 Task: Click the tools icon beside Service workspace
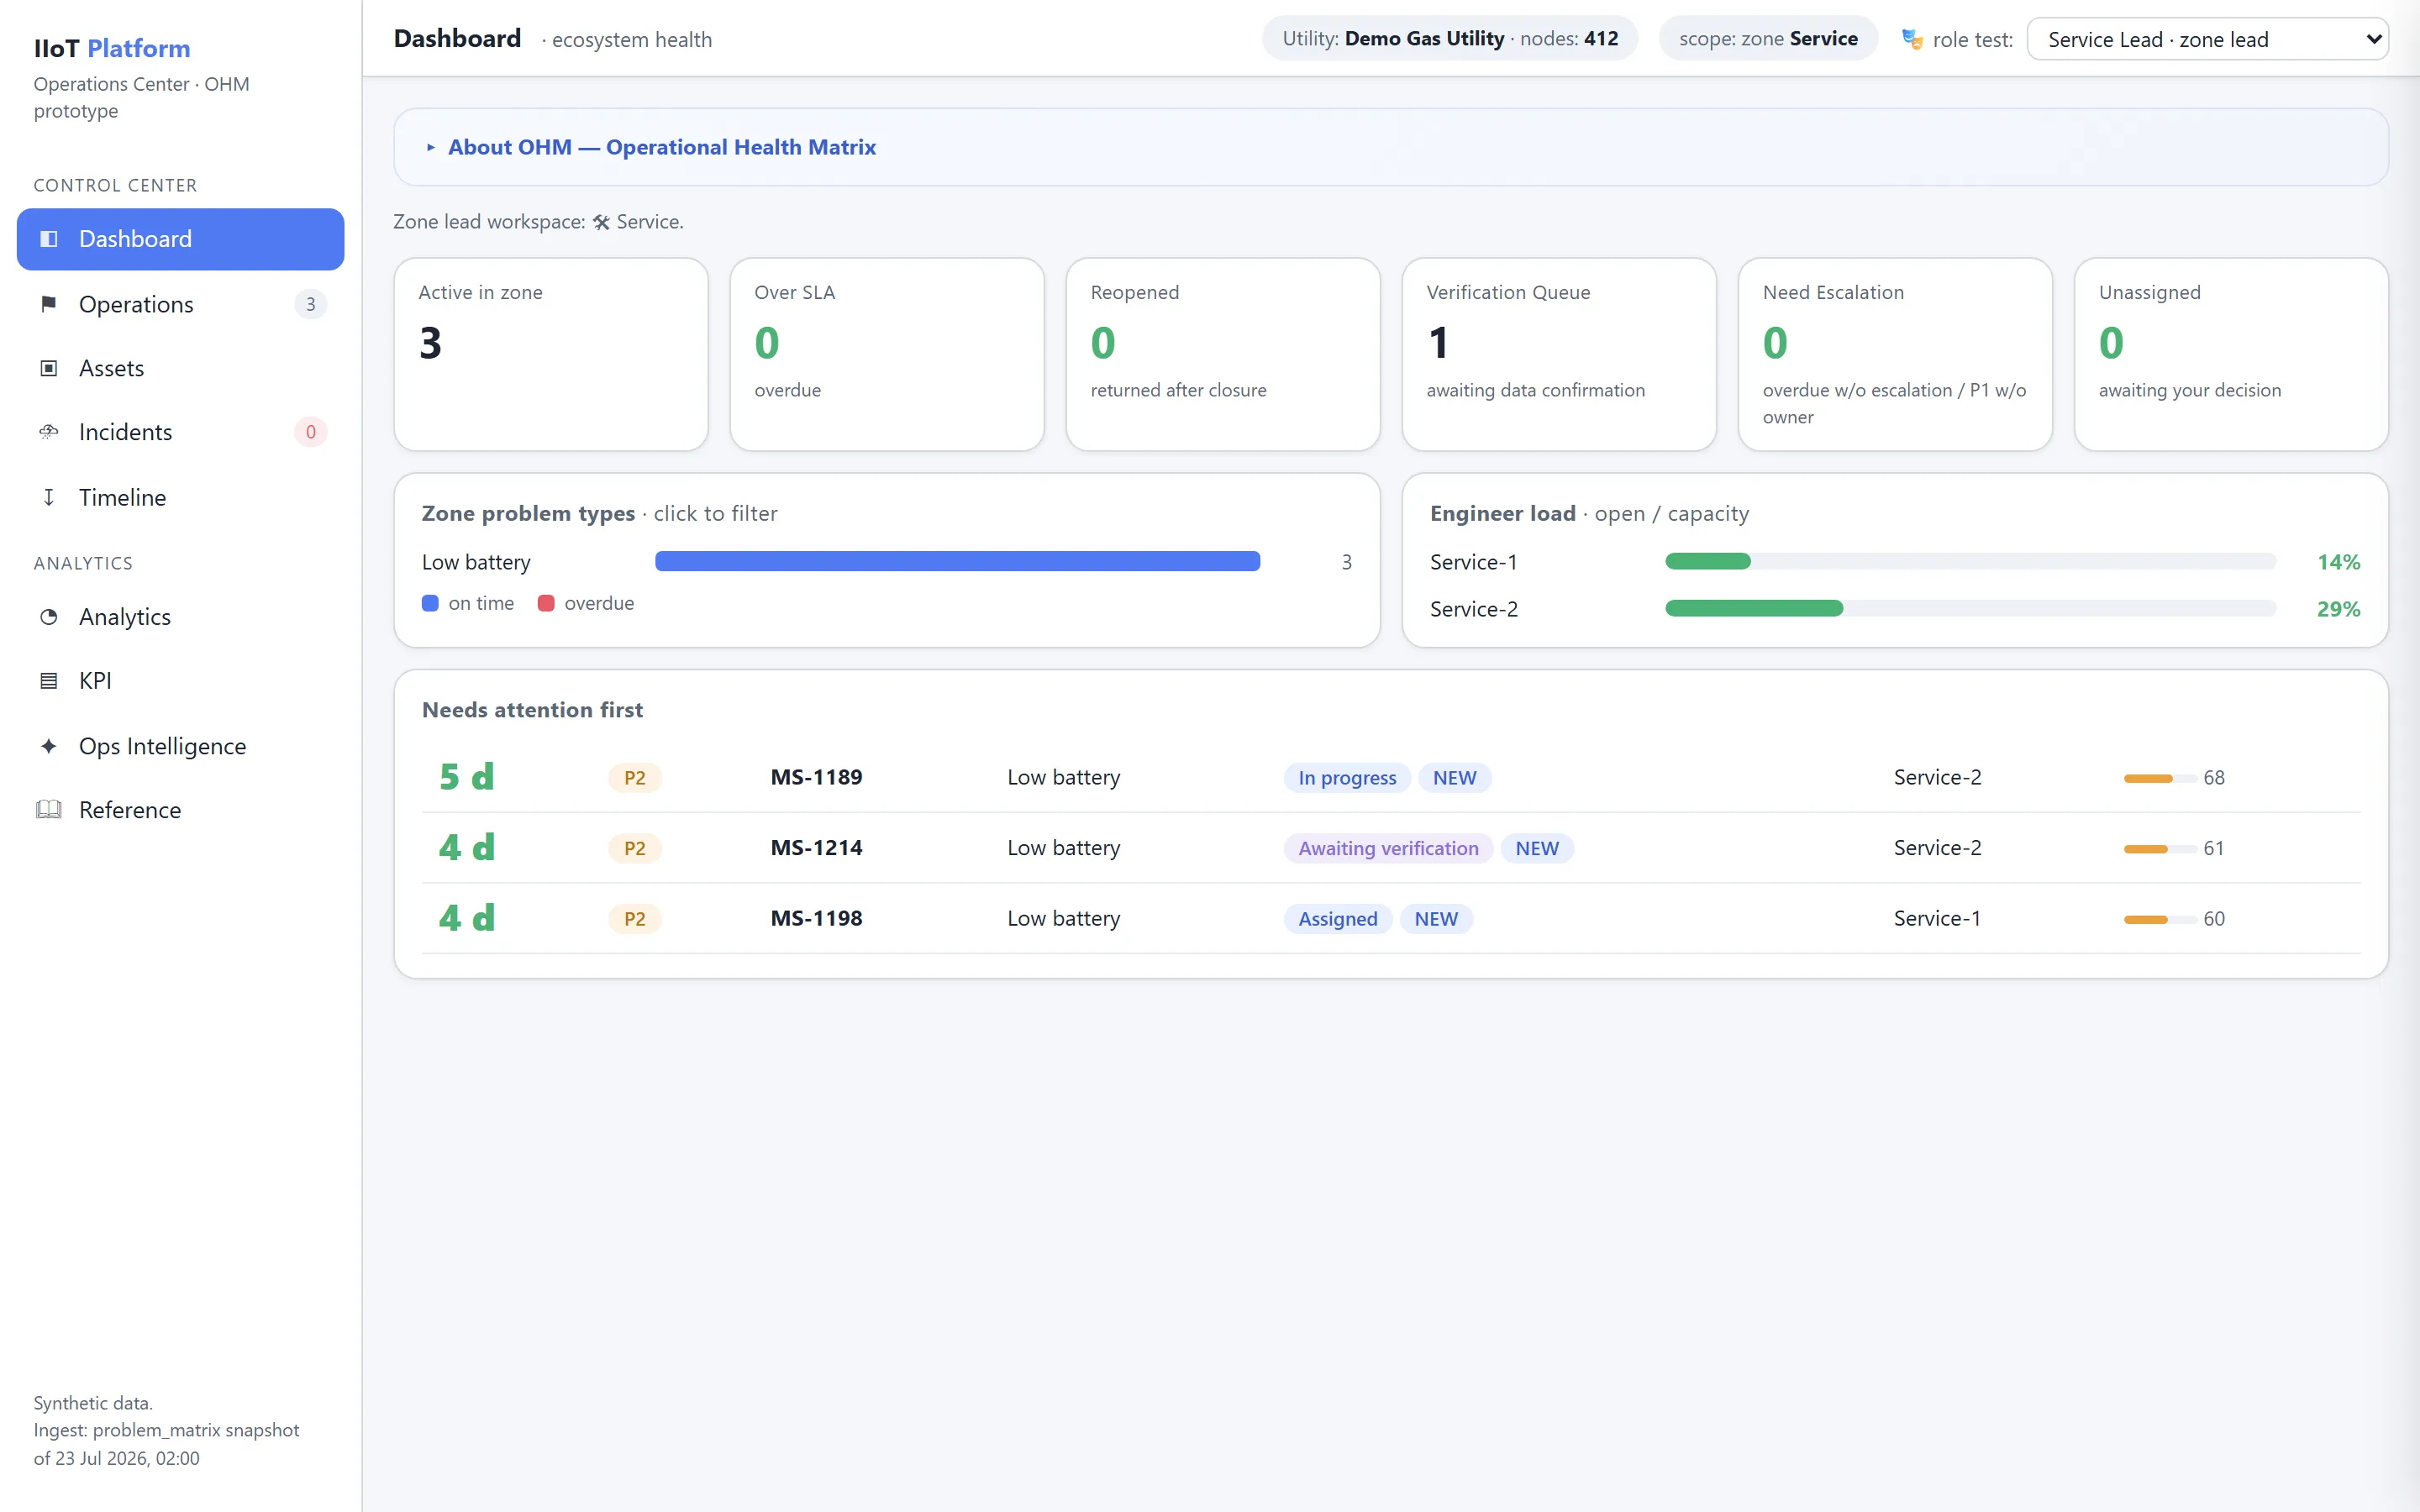601,222
